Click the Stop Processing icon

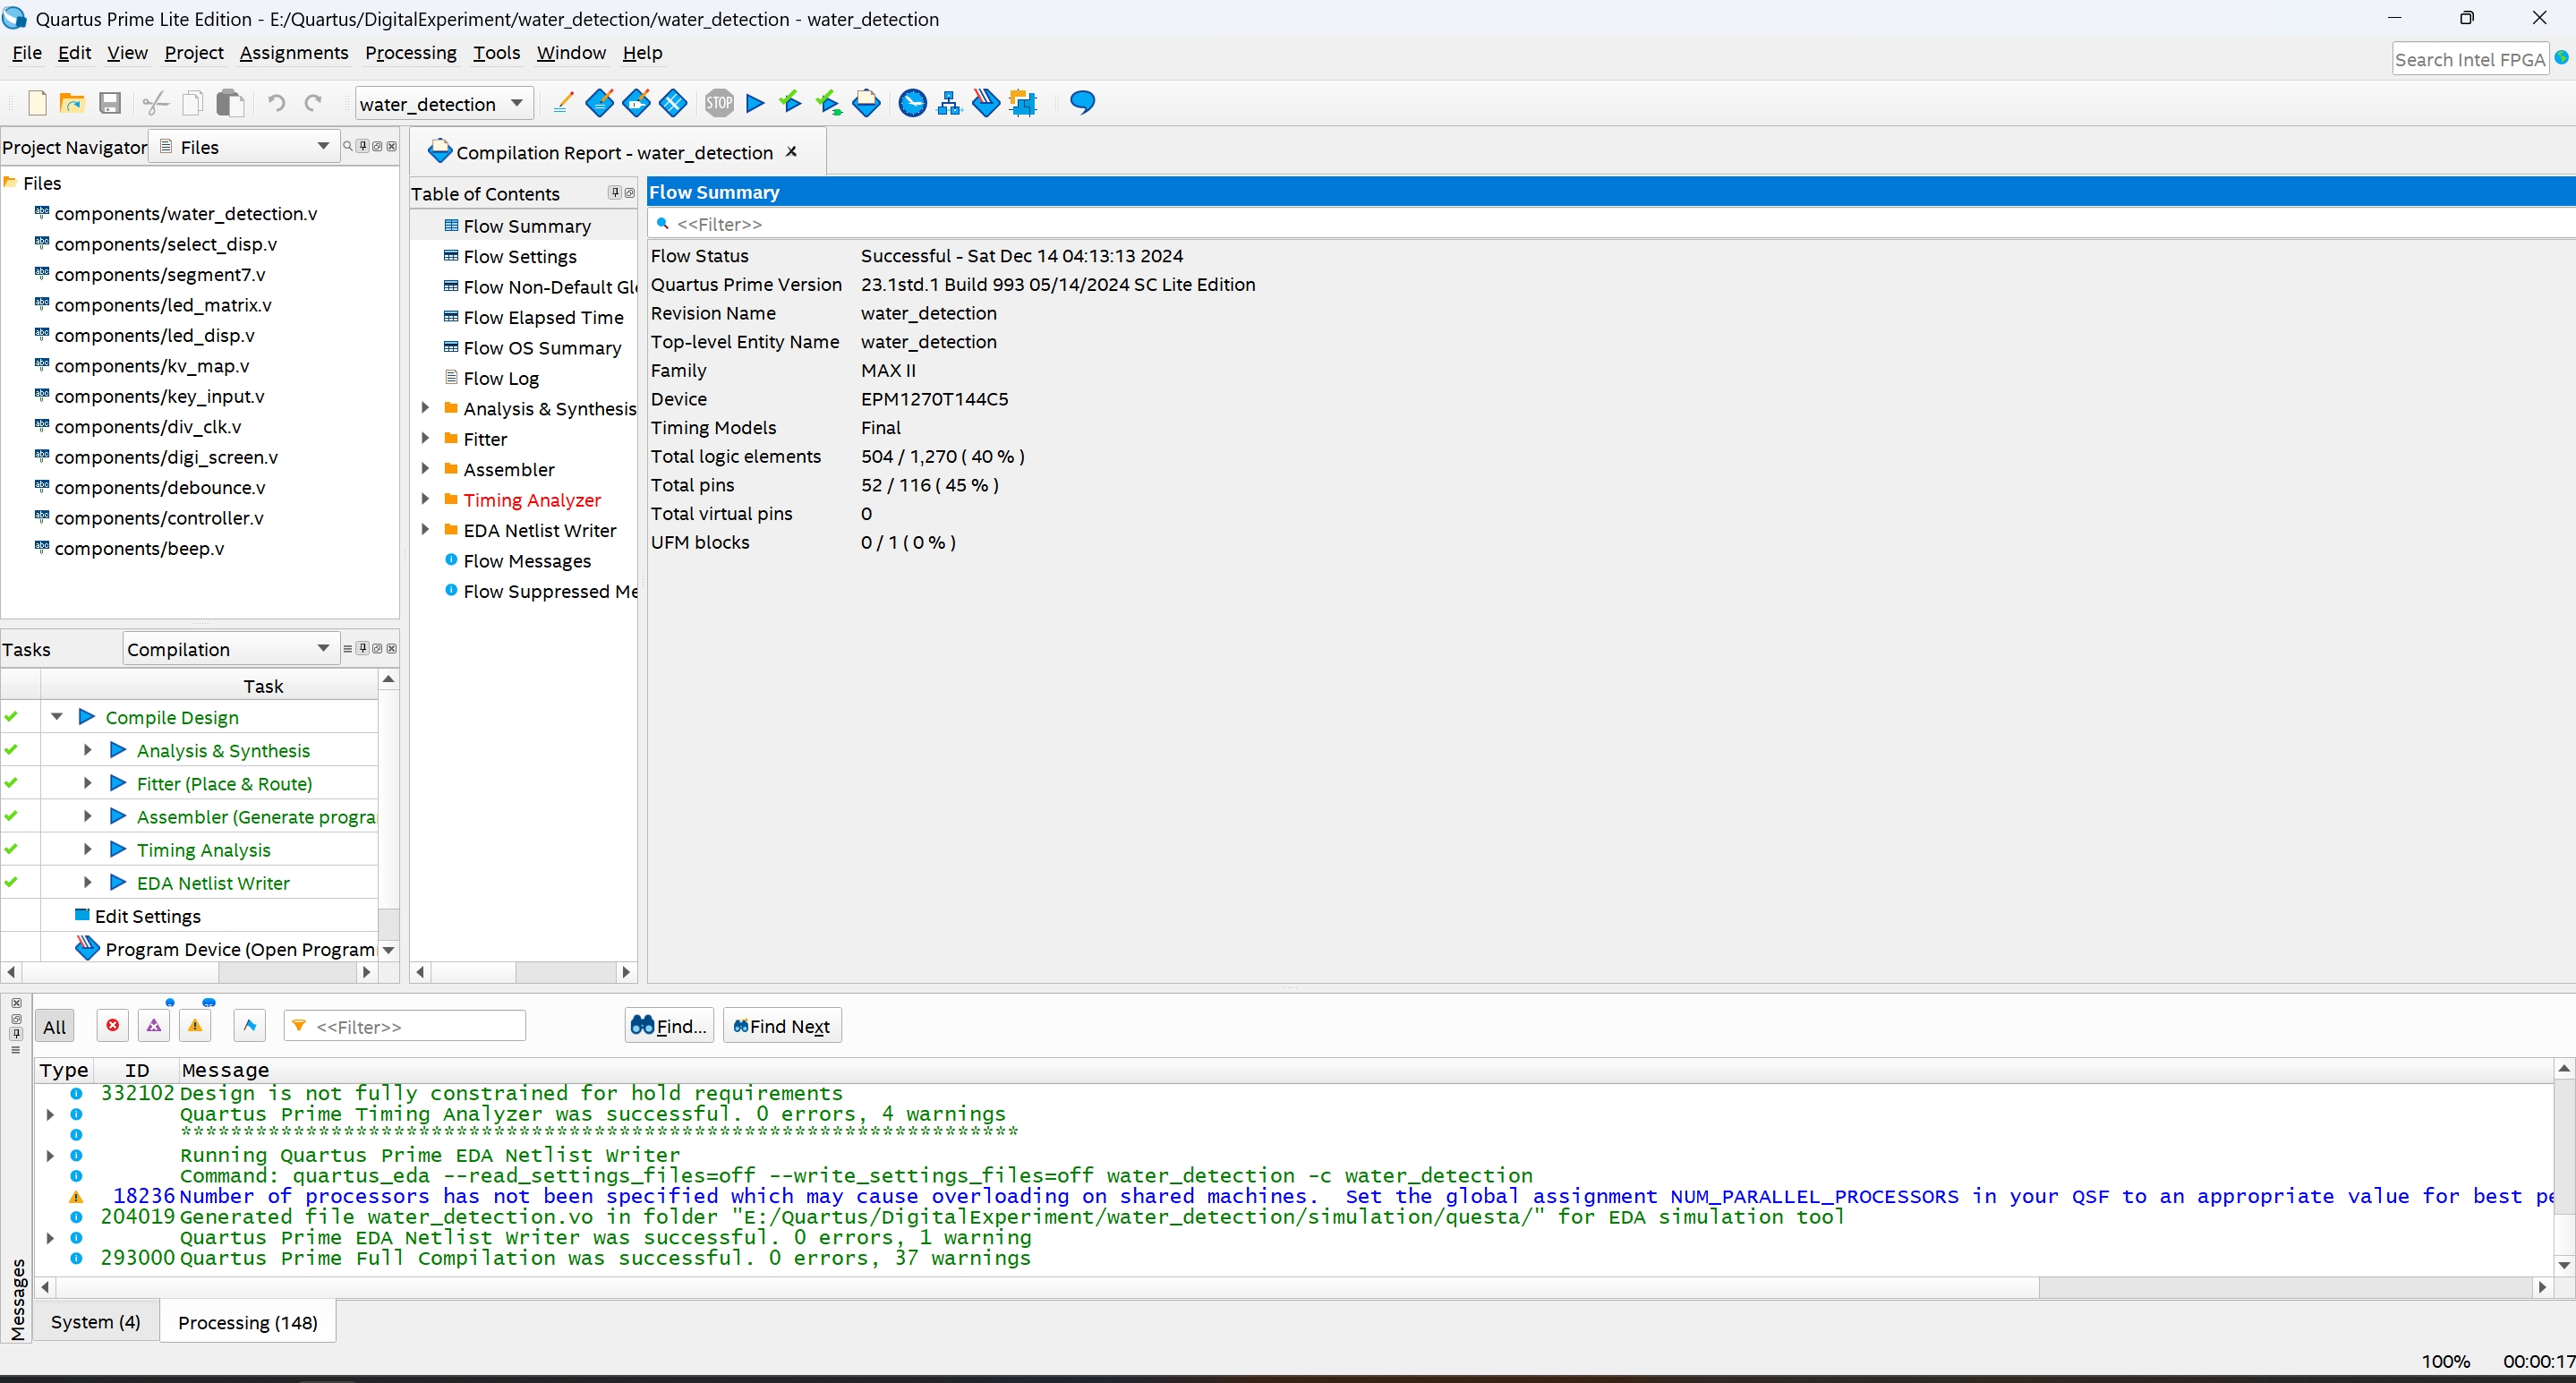click(719, 103)
